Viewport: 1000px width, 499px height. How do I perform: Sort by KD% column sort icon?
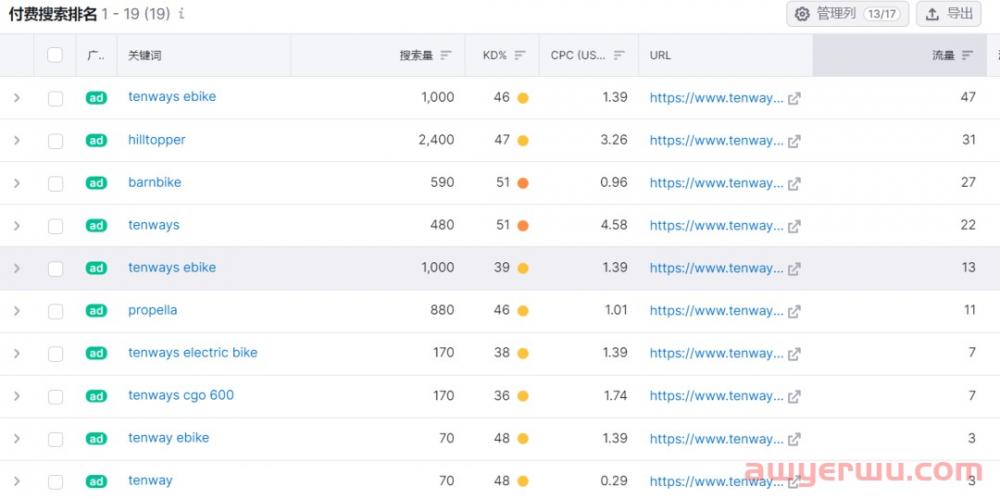click(520, 55)
